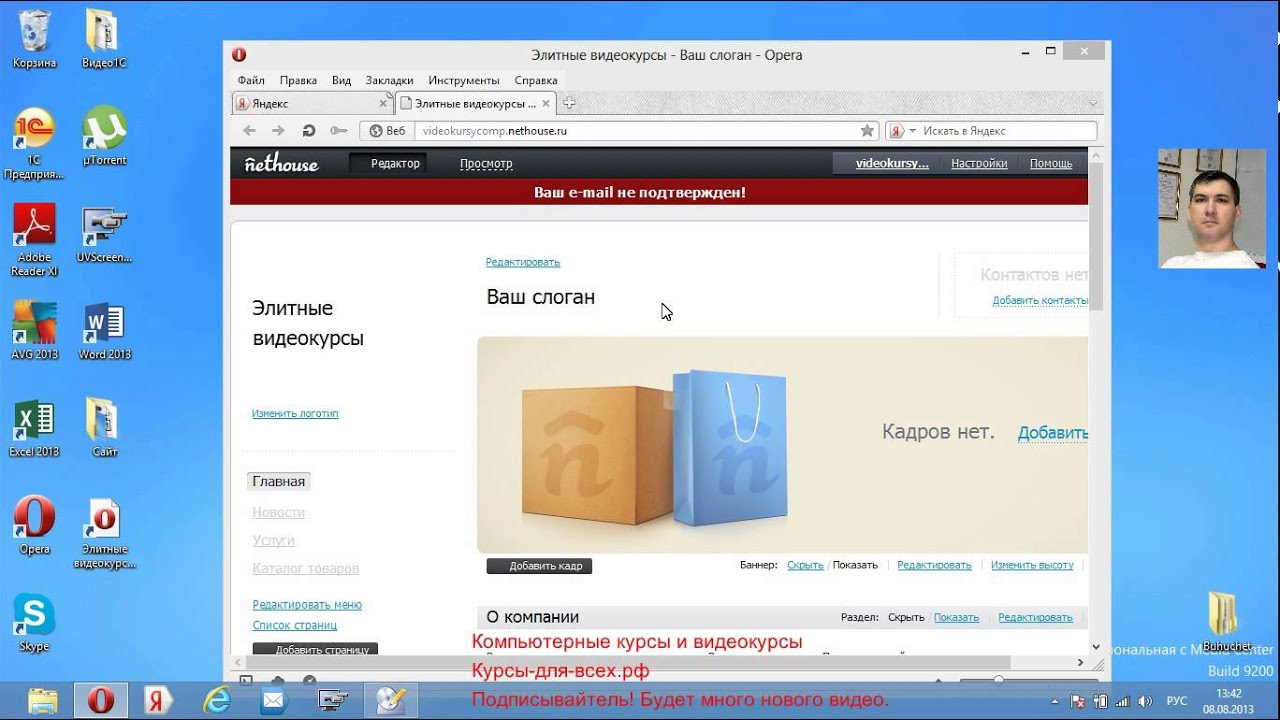Click the Opera zoom slider handle

998,681
